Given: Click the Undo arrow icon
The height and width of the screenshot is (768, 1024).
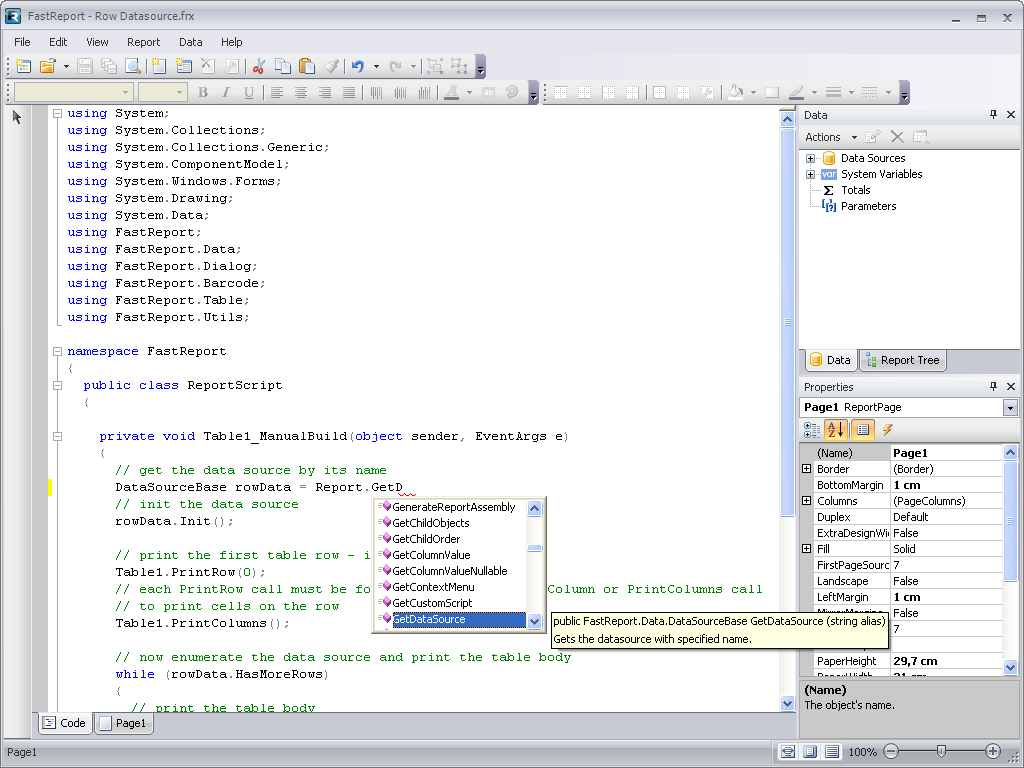Looking at the screenshot, I should [x=357, y=66].
